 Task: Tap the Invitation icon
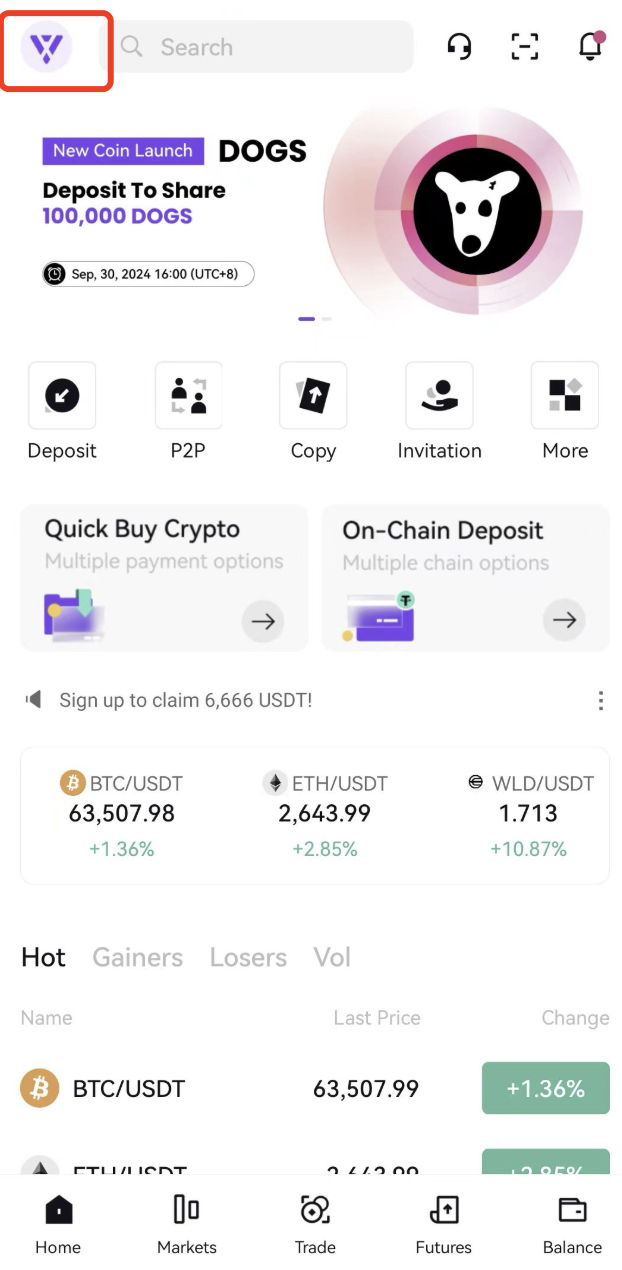click(439, 396)
